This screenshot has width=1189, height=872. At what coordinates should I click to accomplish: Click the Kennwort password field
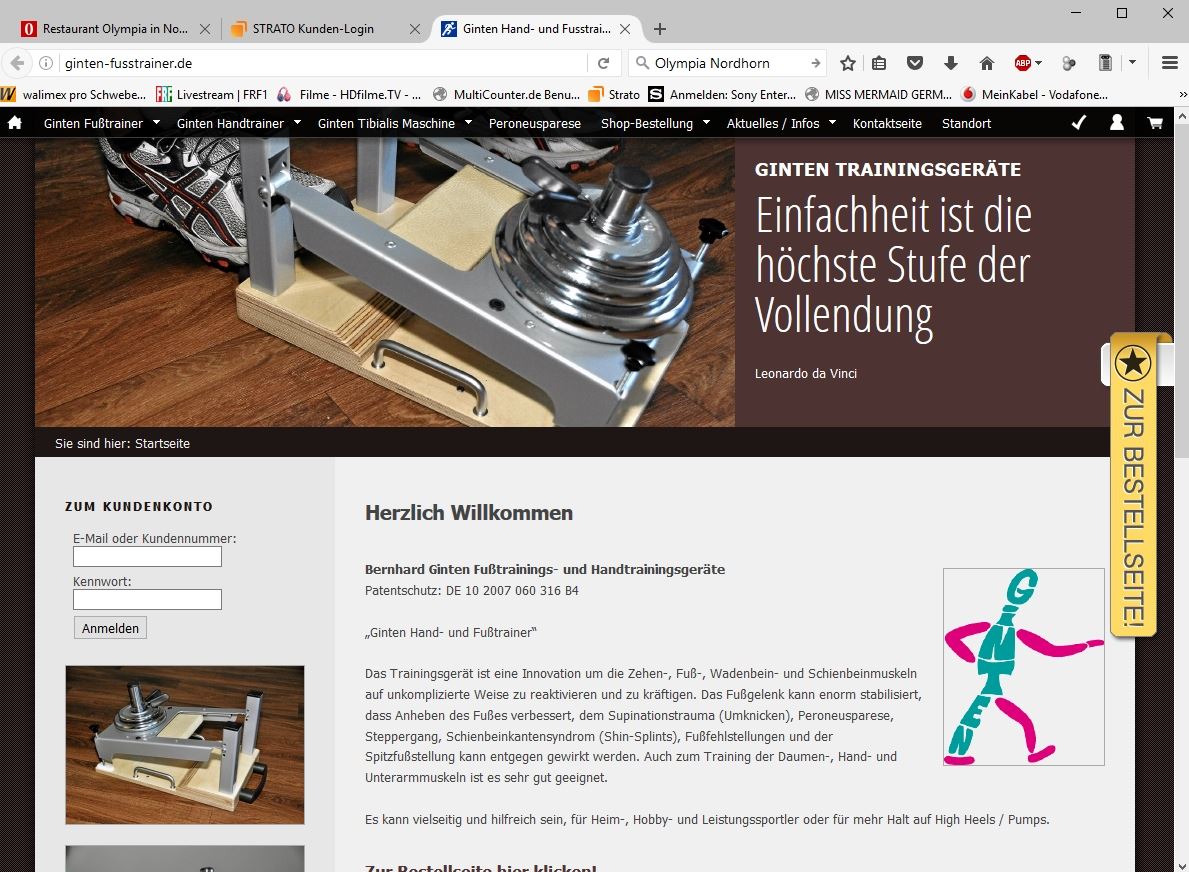click(147, 599)
